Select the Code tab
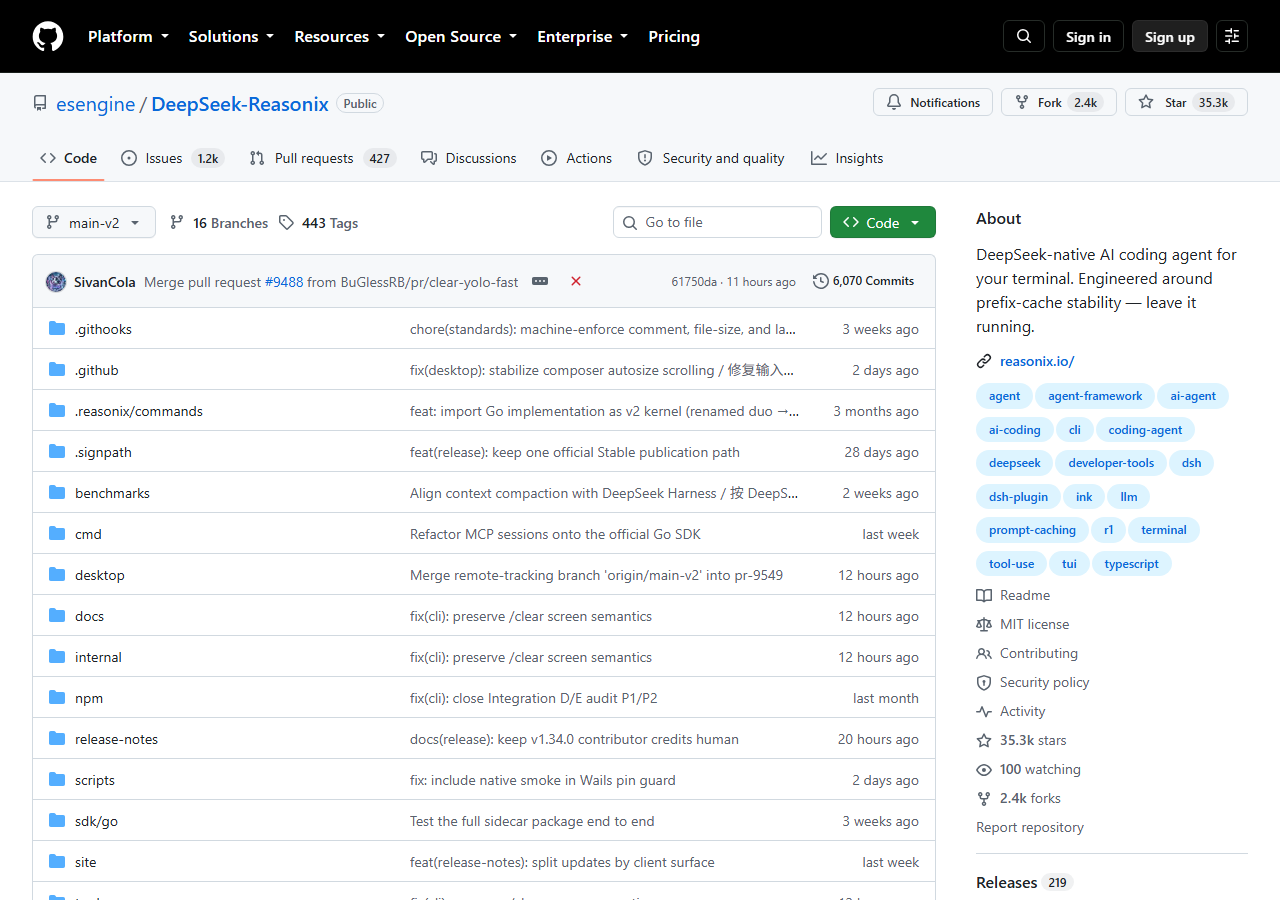Viewport: 1280px width, 900px height. (x=68, y=158)
